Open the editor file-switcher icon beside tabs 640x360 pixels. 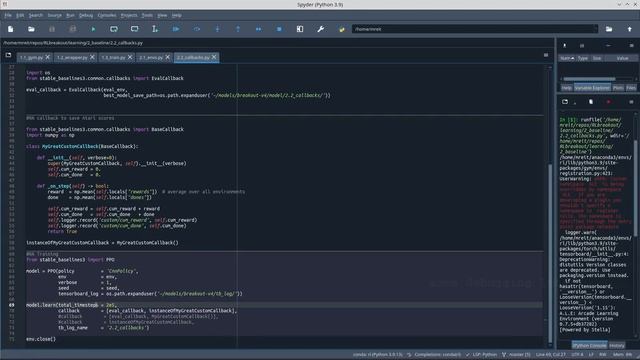(x=8, y=55)
